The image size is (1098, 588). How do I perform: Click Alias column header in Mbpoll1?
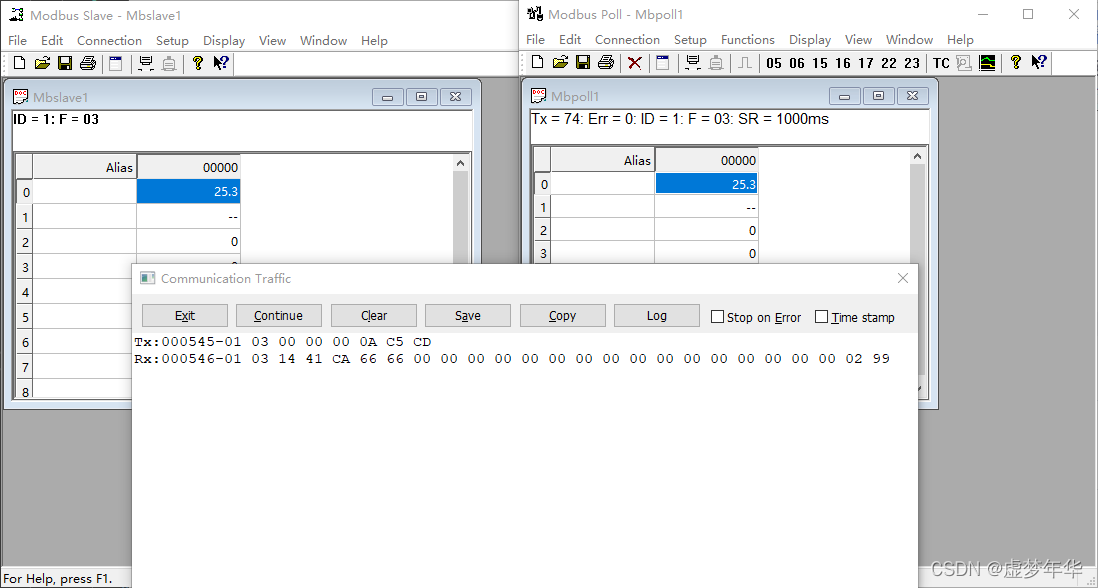tap(602, 160)
